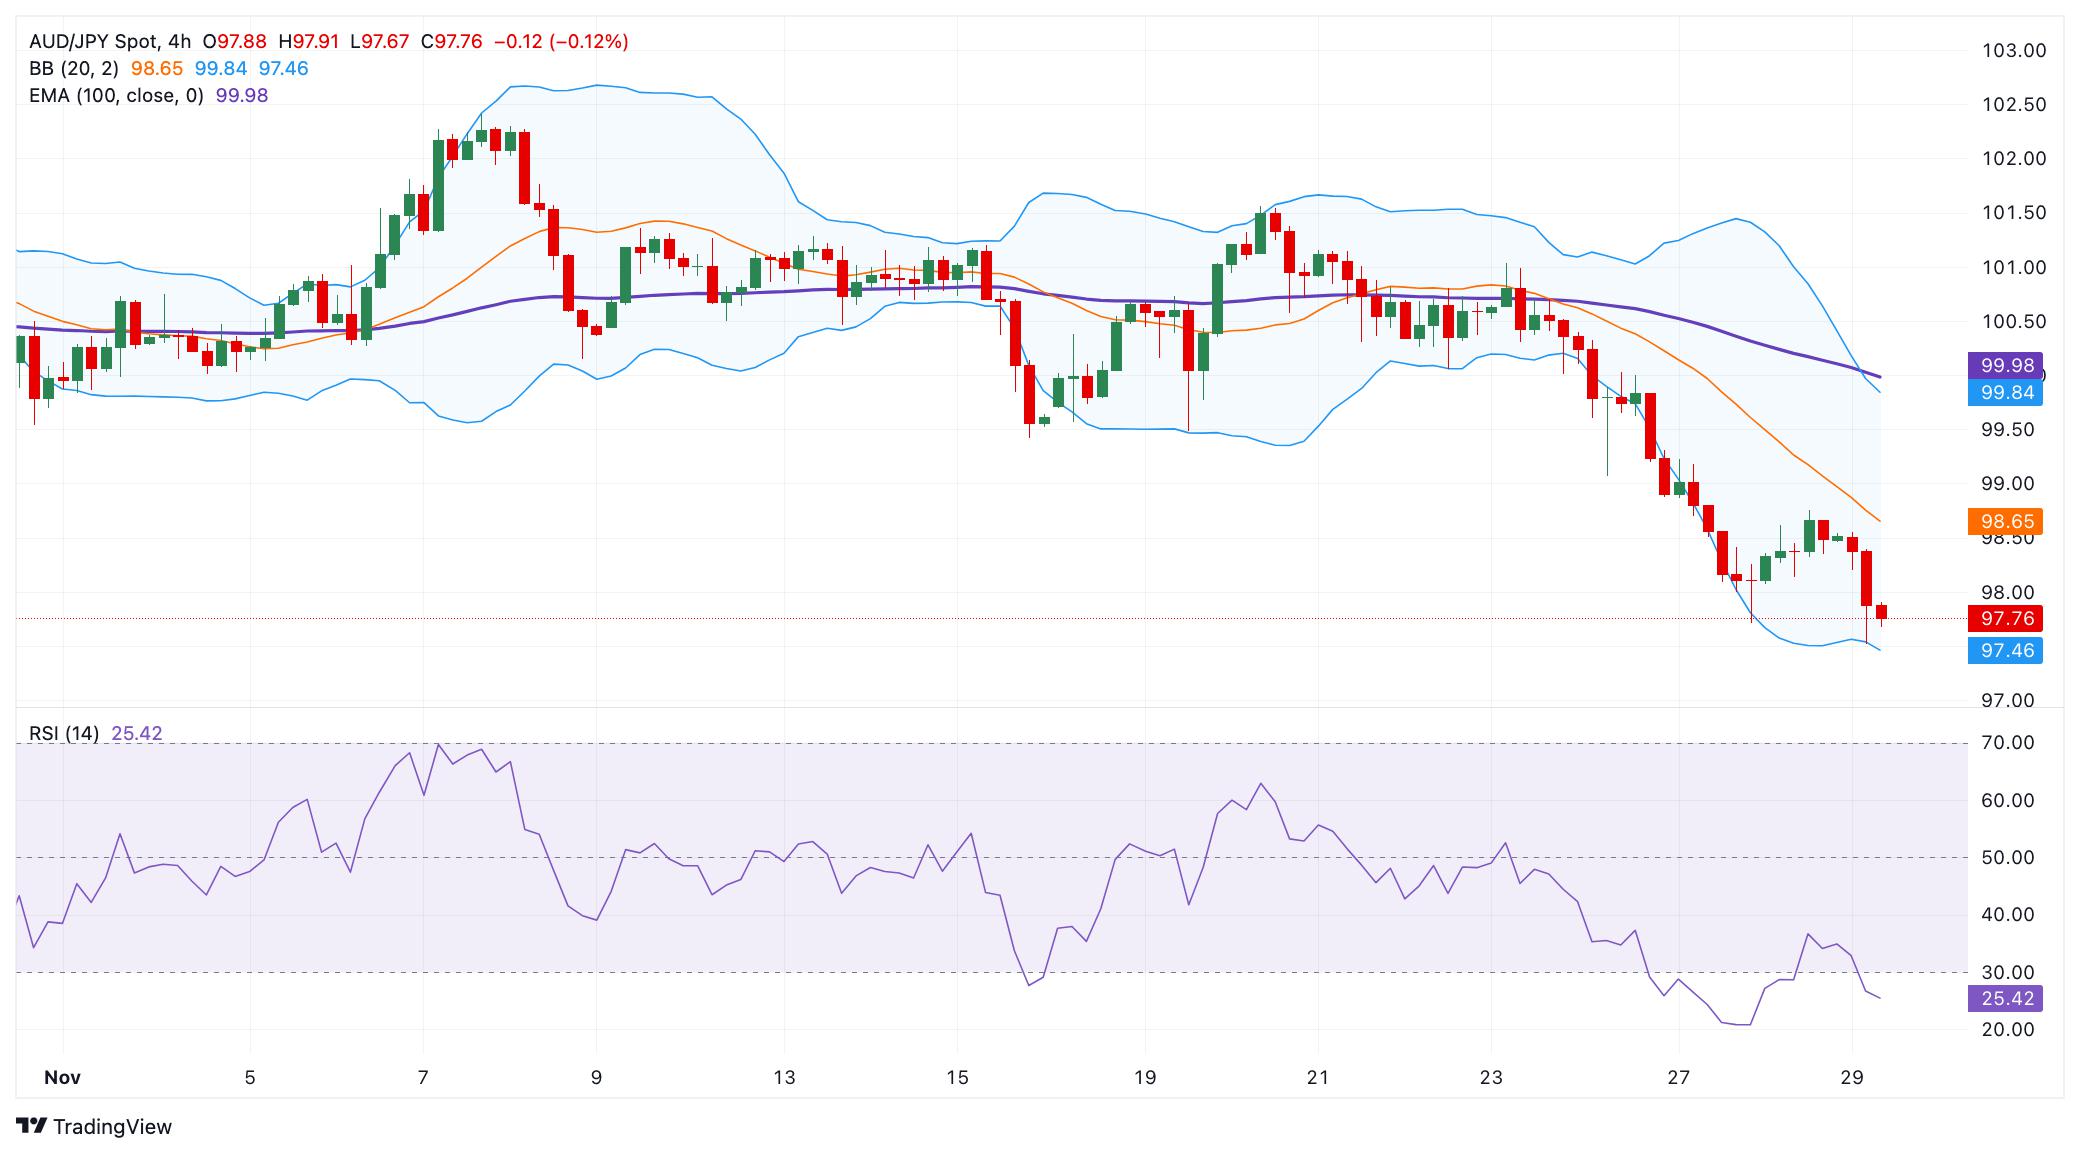Click the red 97.76 last price tag
This screenshot has height=1154, width=2080.
[x=2007, y=618]
